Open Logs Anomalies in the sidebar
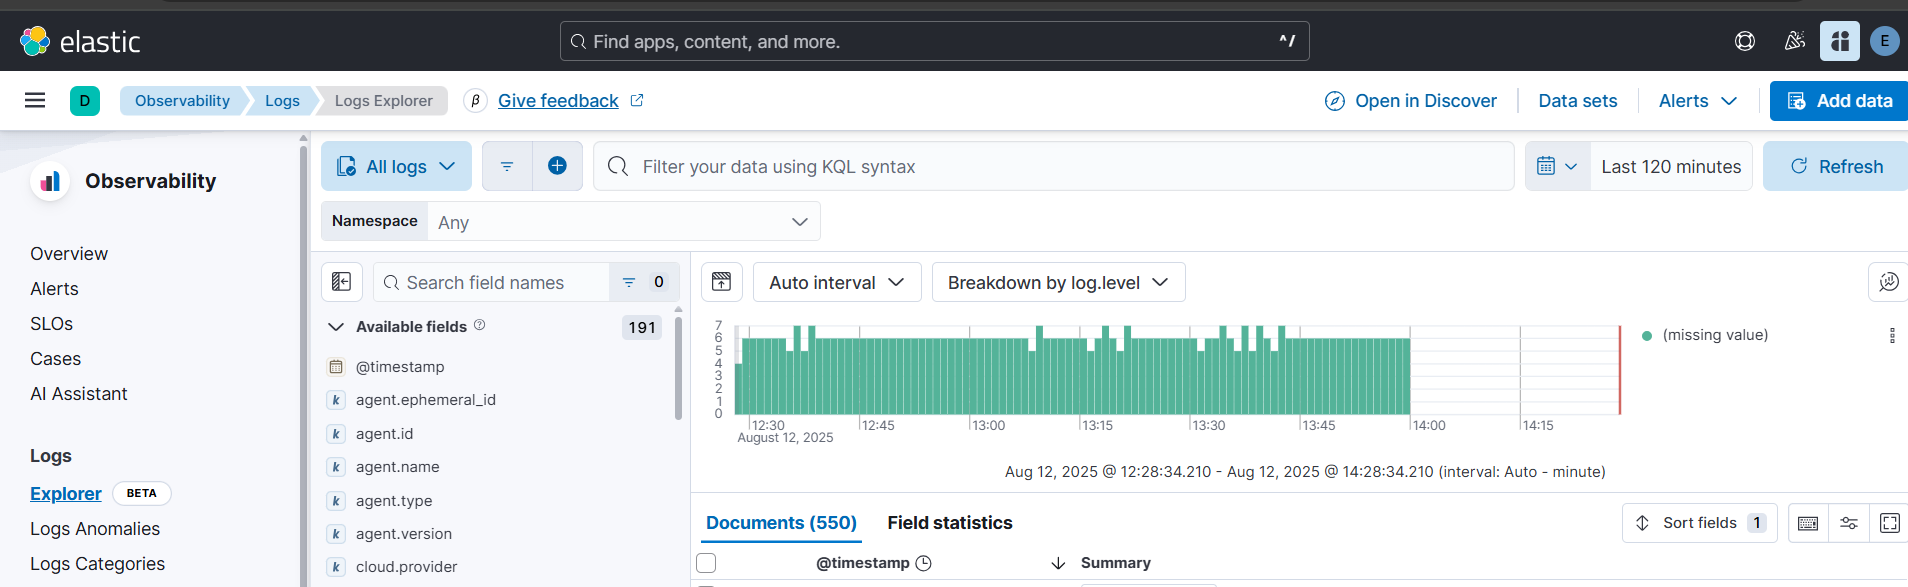The width and height of the screenshot is (1908, 587). [x=95, y=529]
